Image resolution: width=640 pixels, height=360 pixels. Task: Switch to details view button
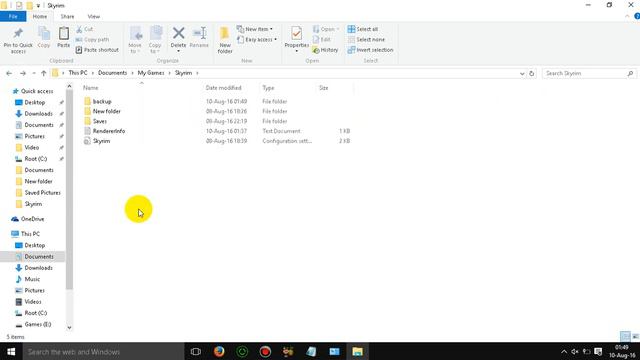coord(625,337)
